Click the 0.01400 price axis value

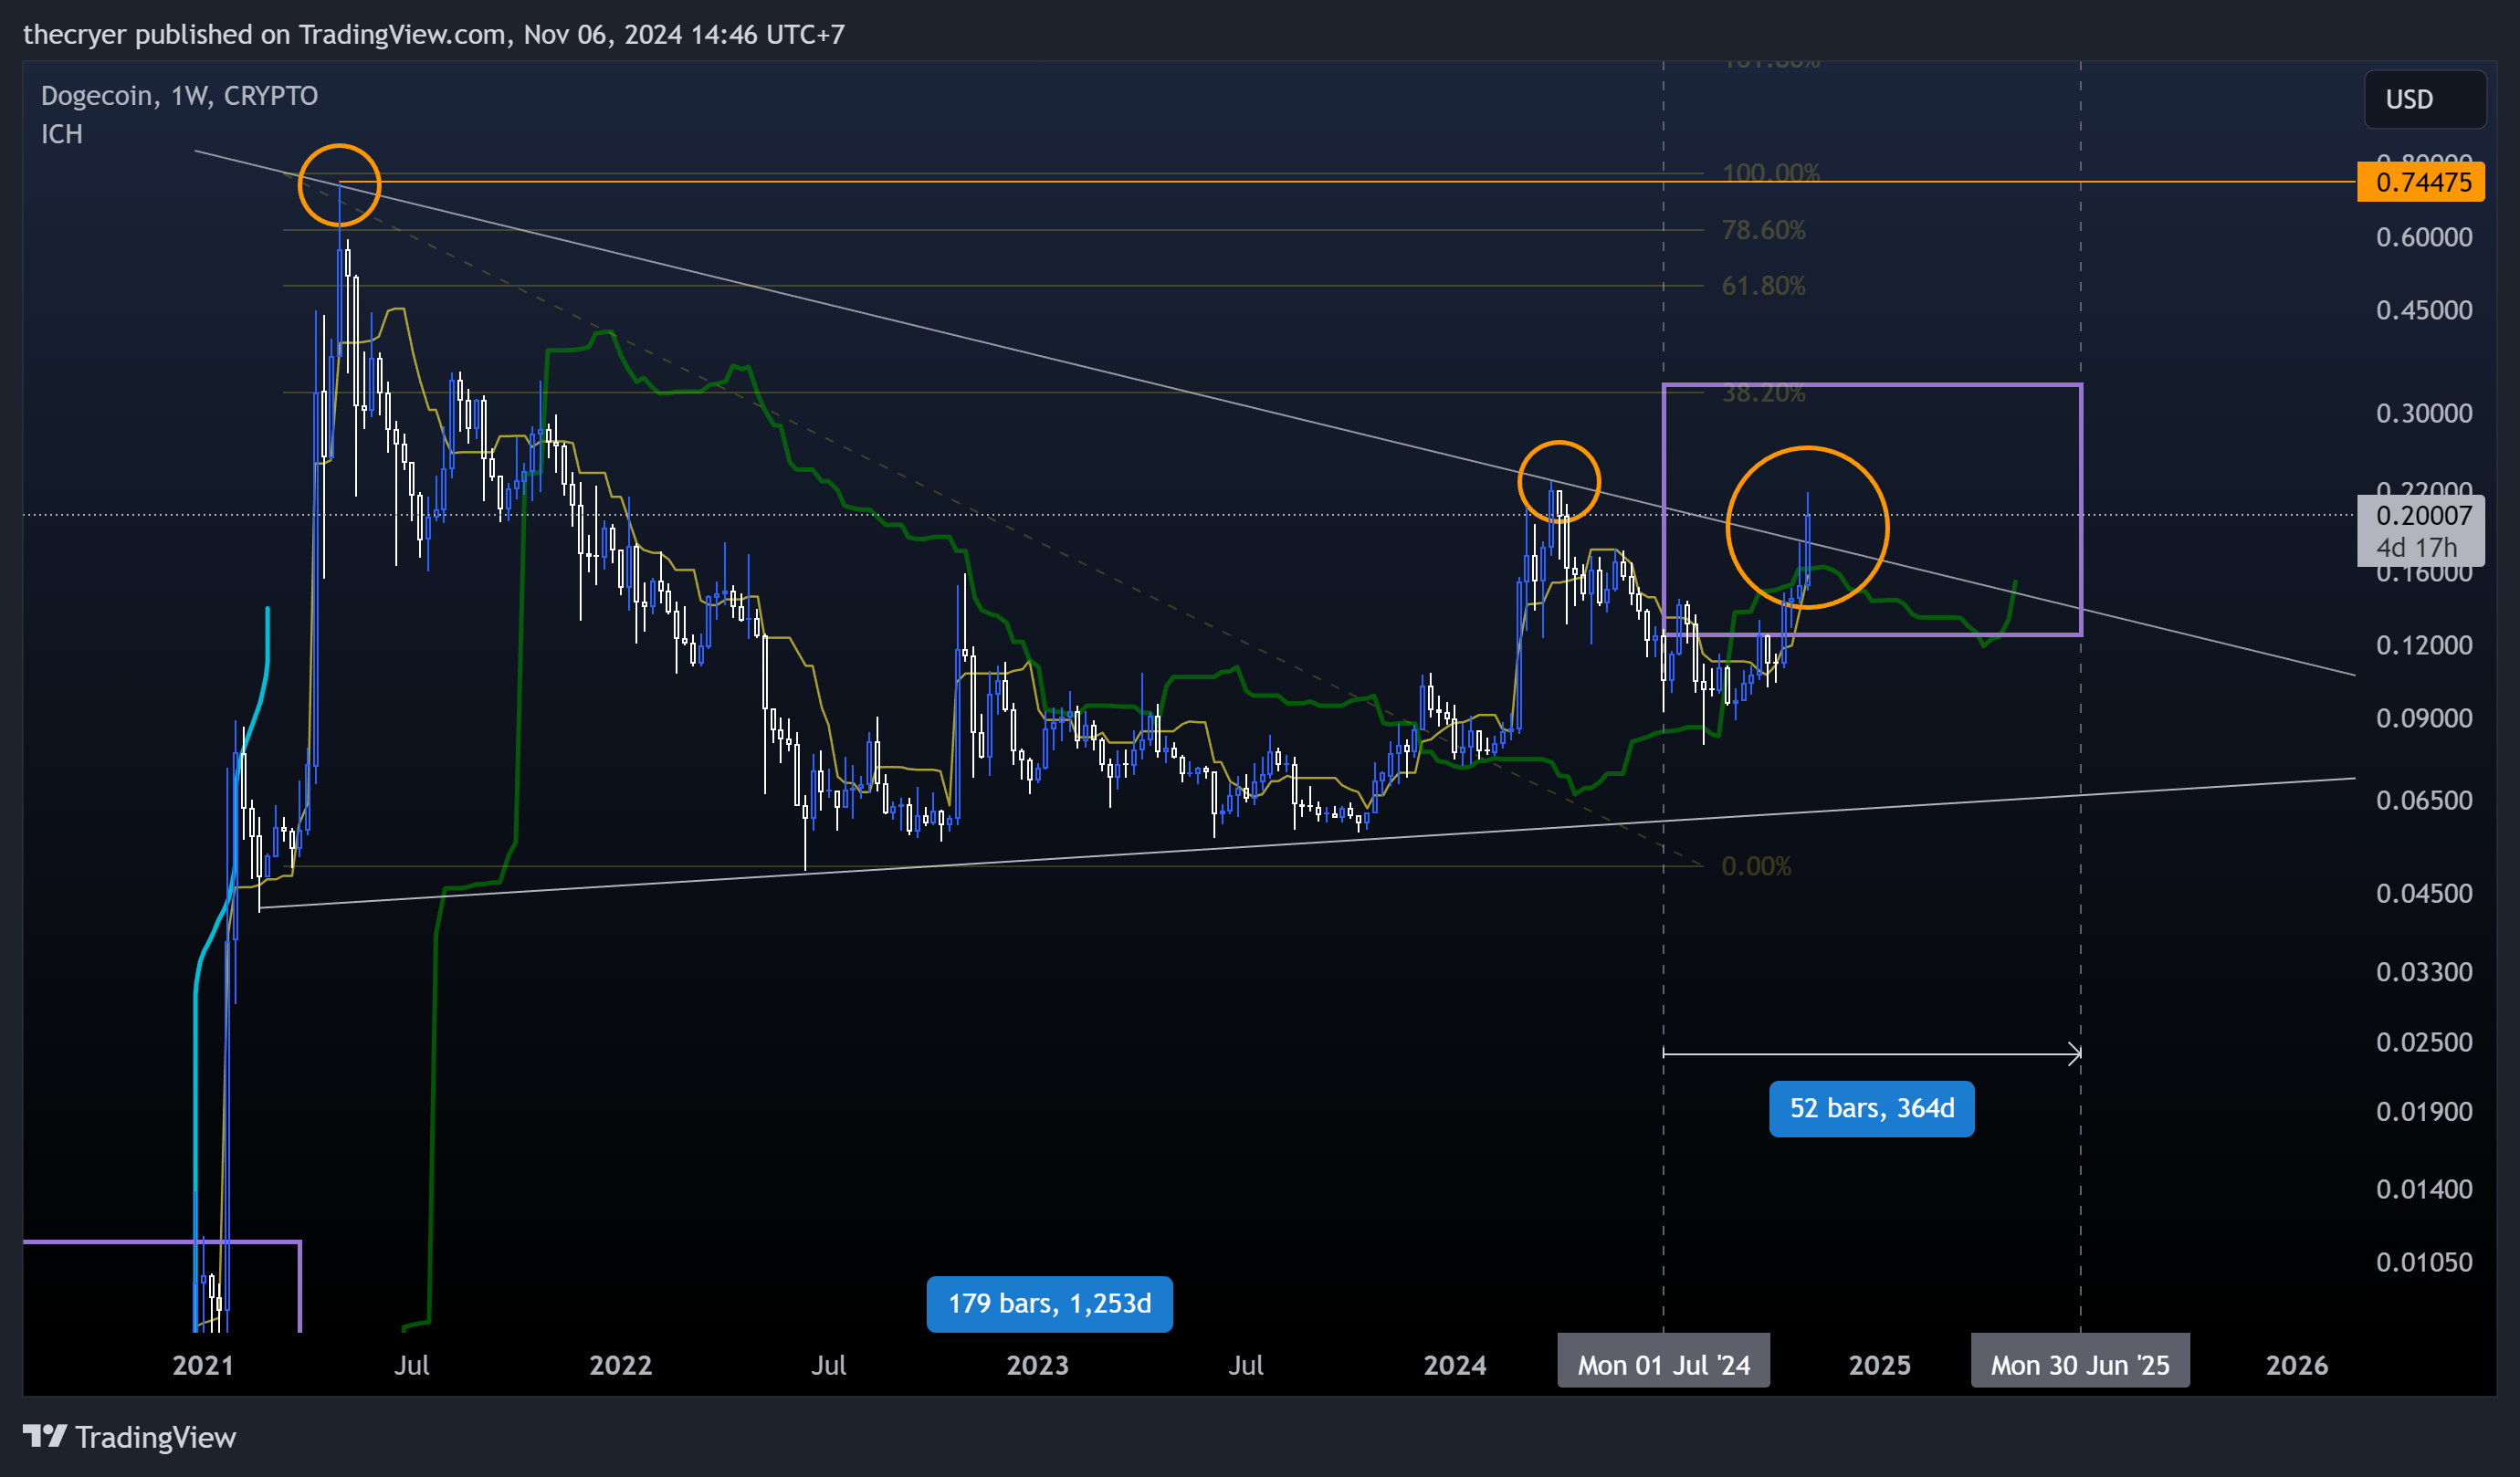(2423, 1189)
